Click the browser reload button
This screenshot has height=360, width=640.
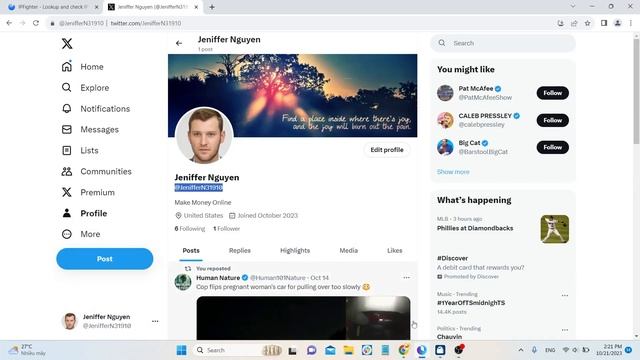click(36, 23)
